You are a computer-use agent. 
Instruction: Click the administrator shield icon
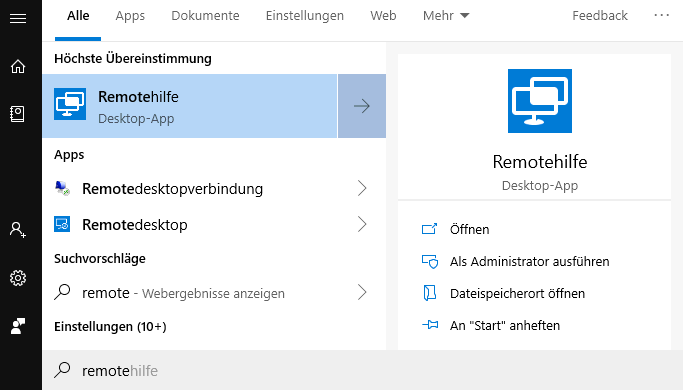(430, 261)
